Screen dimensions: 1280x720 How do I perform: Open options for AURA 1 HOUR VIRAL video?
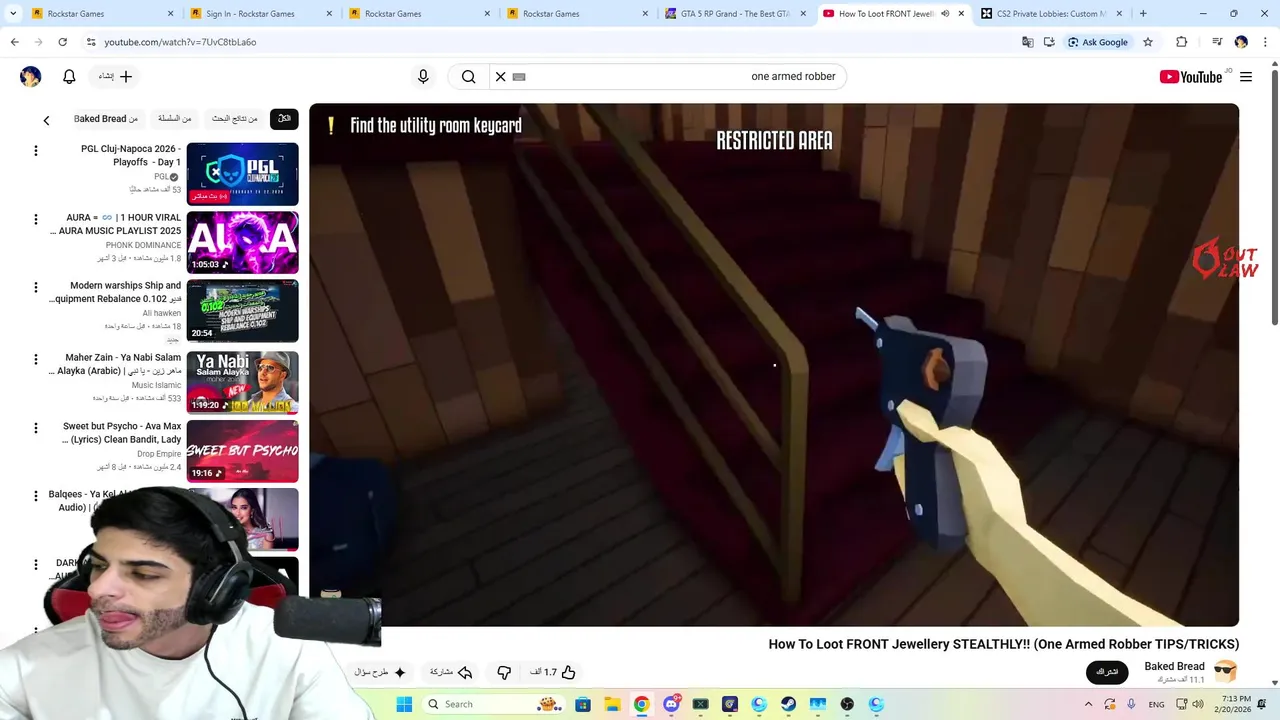pyautogui.click(x=36, y=219)
